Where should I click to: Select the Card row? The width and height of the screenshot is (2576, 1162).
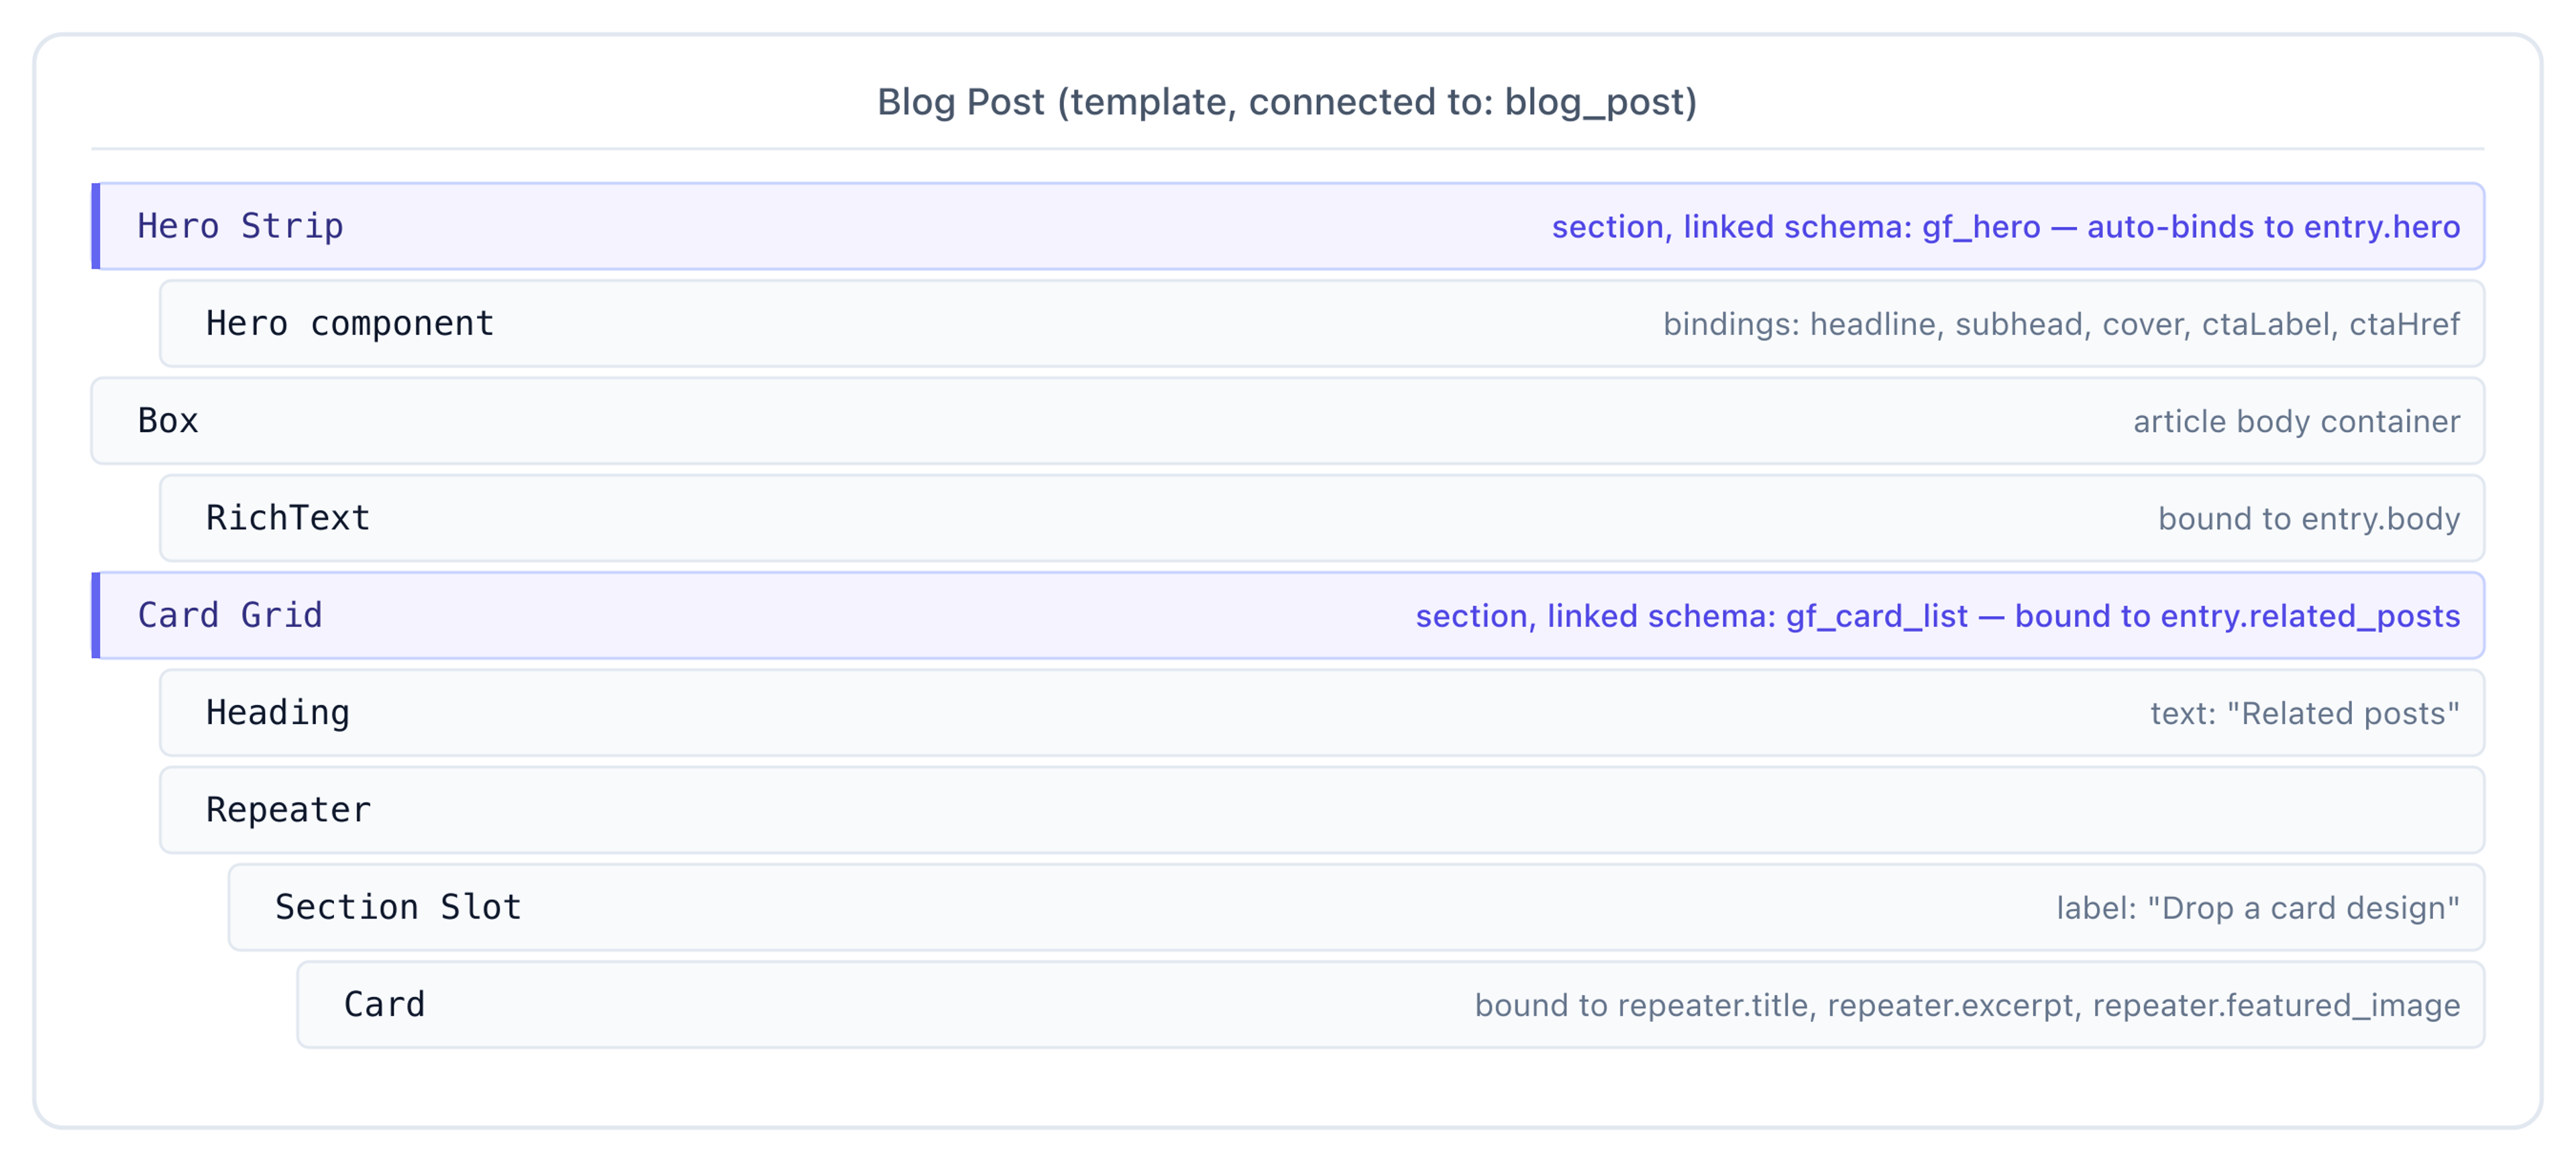tap(1391, 1004)
